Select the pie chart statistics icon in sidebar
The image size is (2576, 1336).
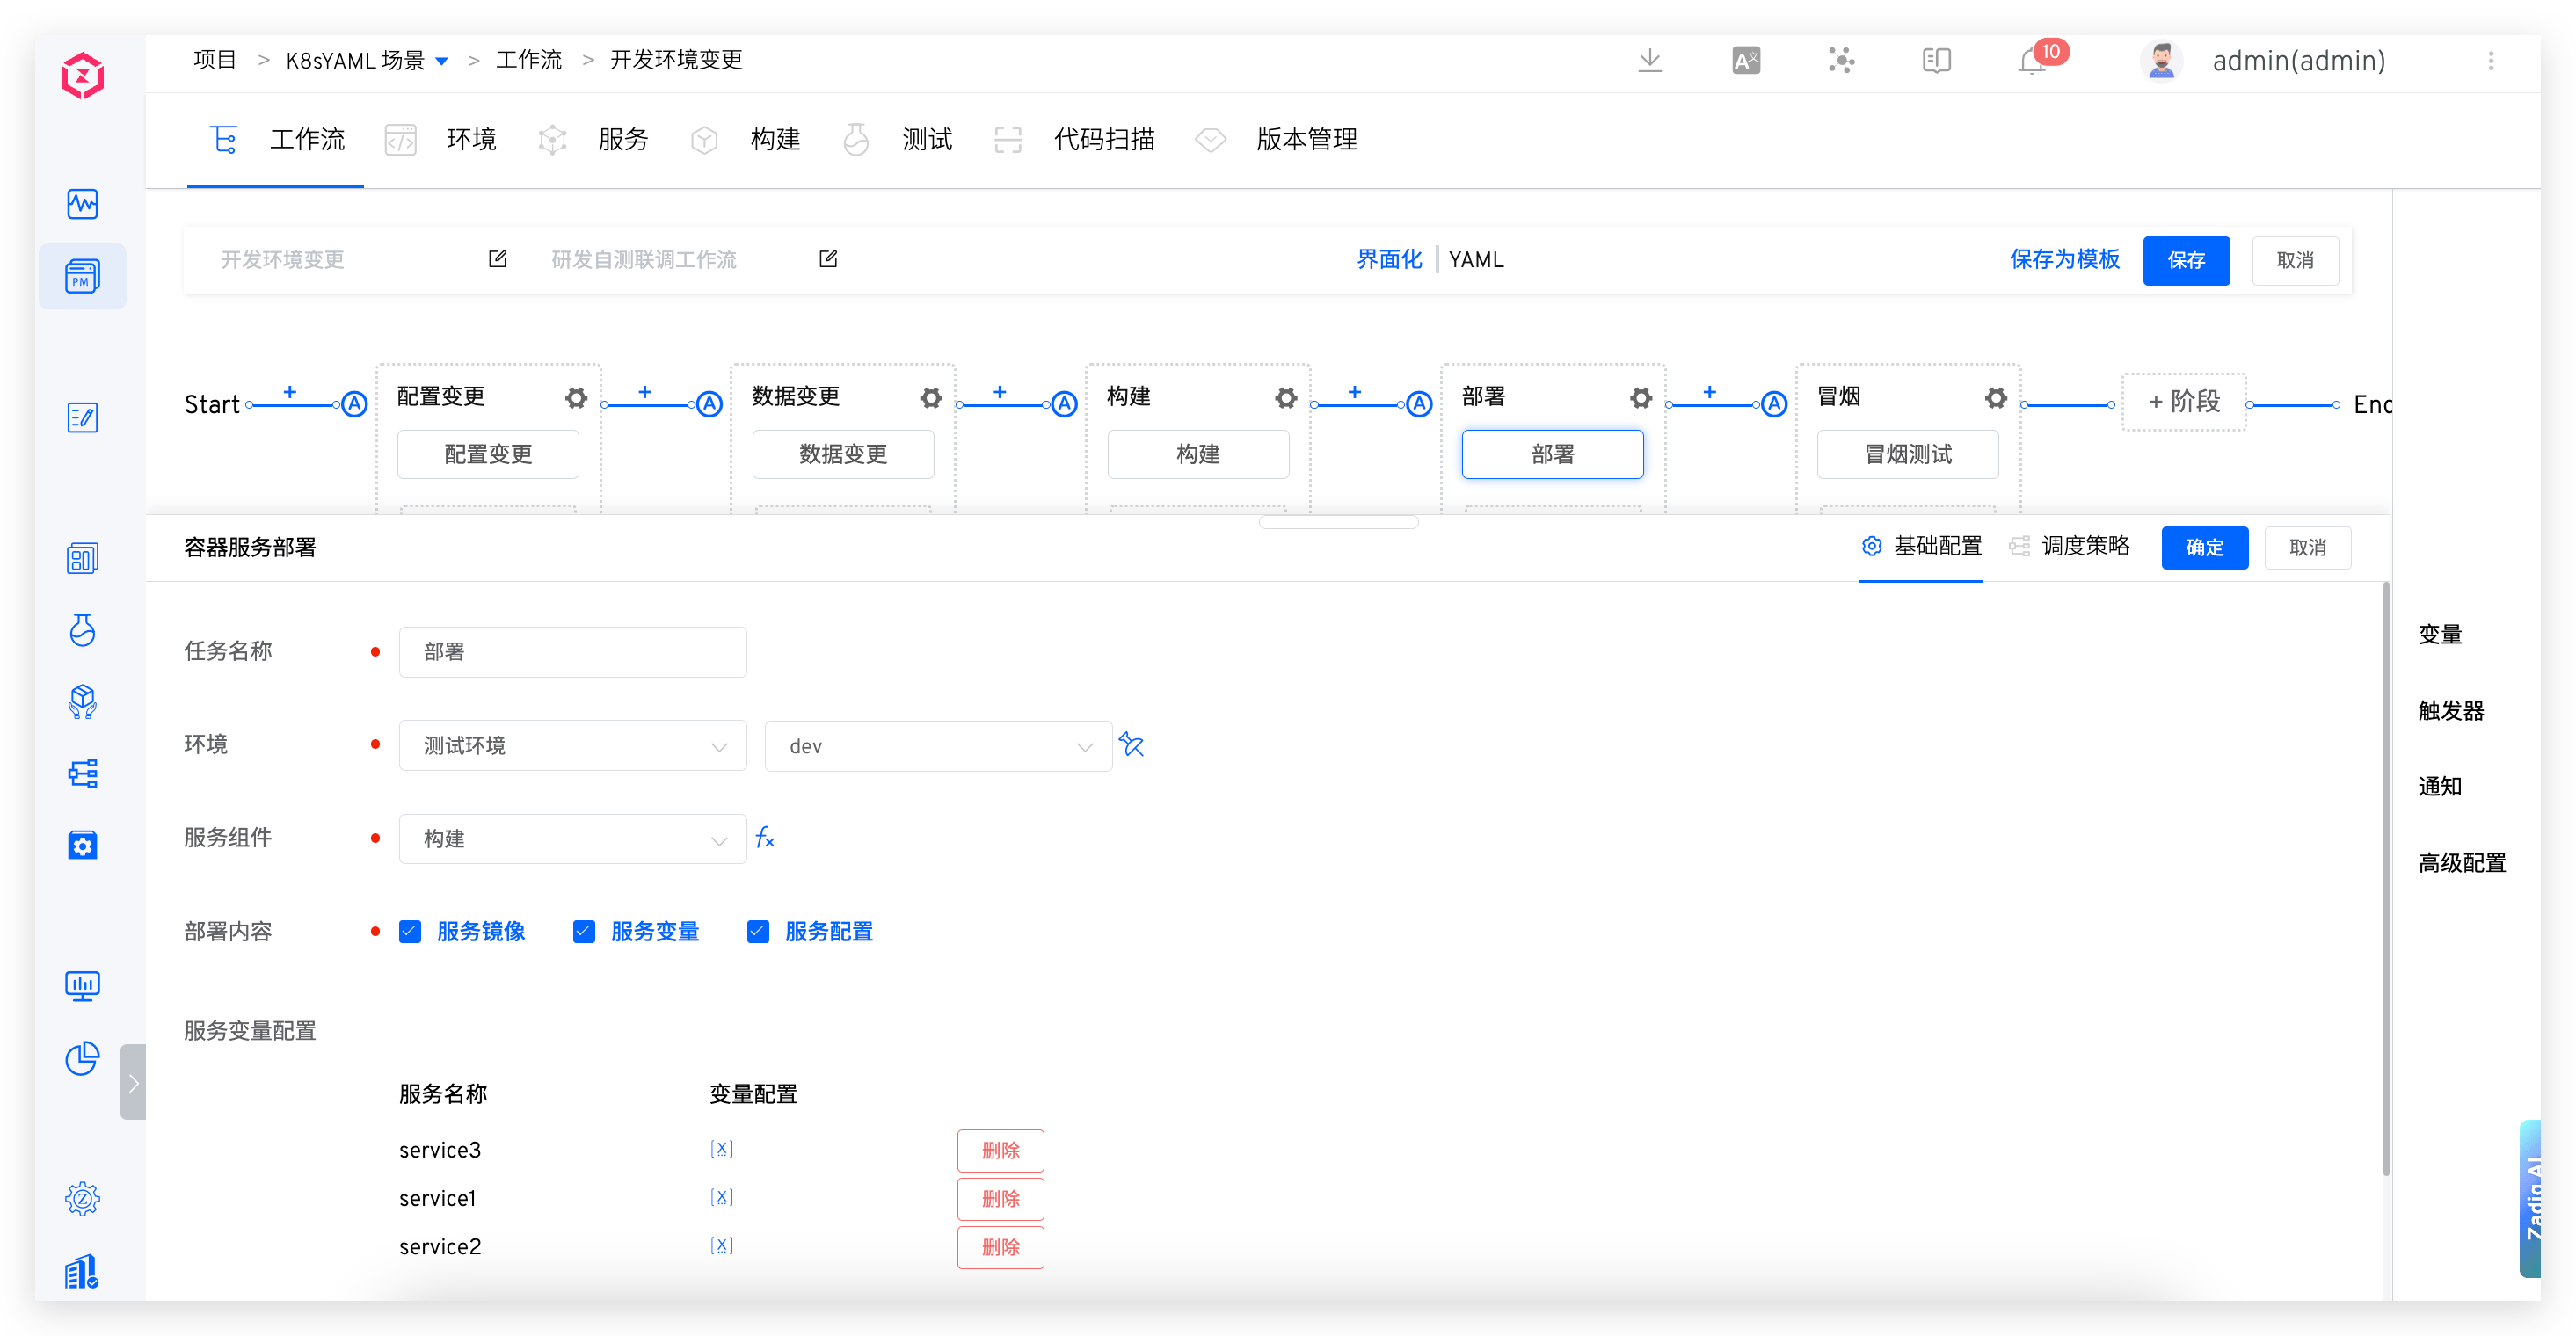point(82,1059)
